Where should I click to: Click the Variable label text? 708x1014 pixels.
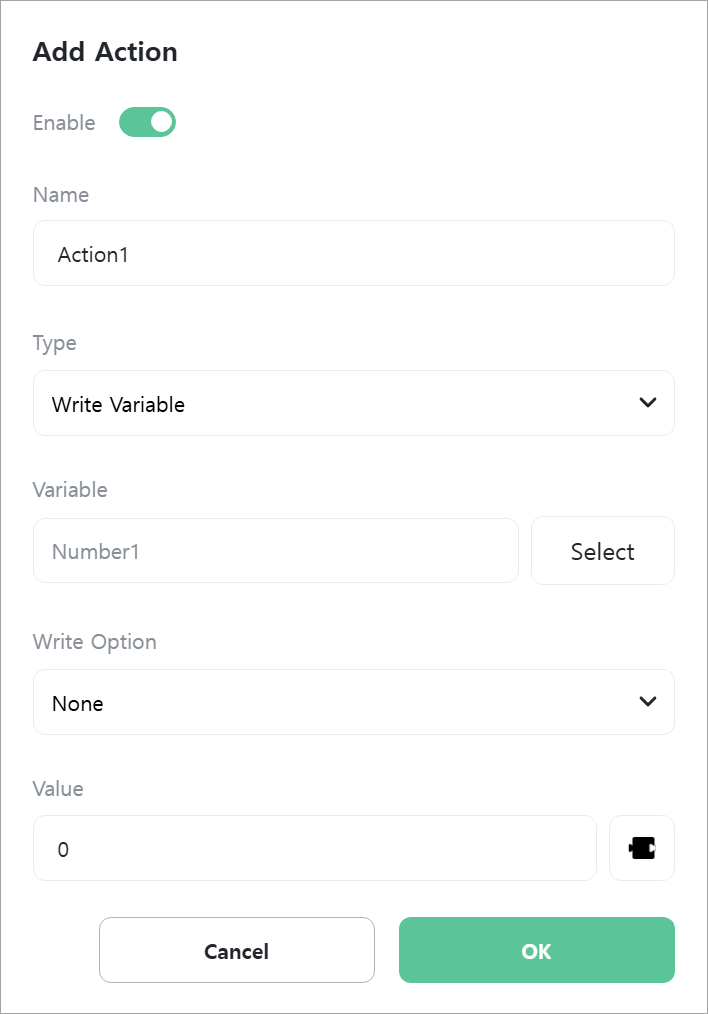[x=70, y=490]
